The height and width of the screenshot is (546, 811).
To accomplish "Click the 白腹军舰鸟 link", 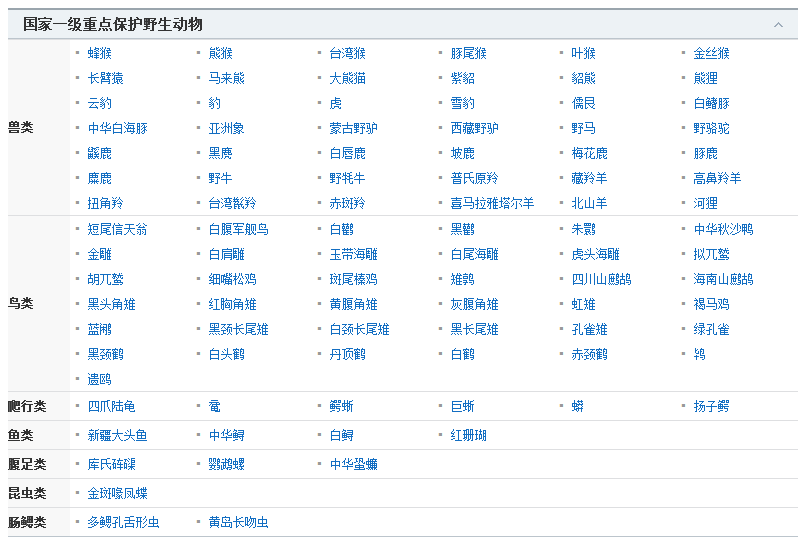I will click(x=239, y=229).
